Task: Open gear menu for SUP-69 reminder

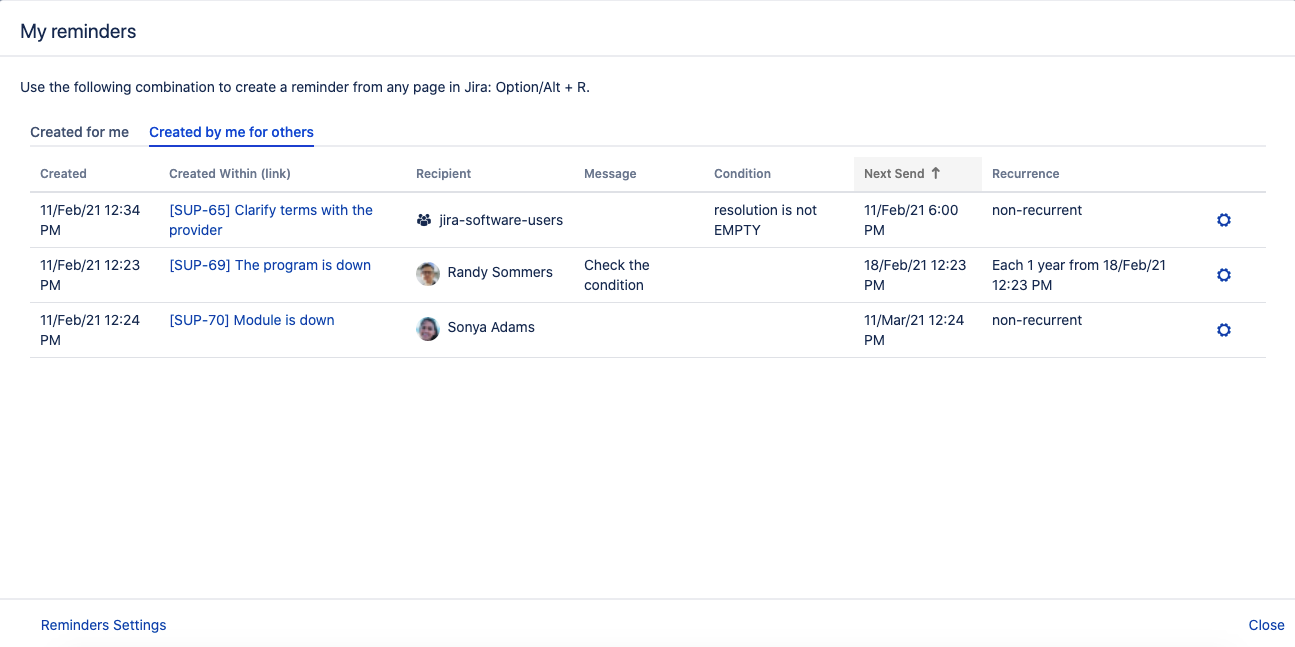Action: click(1223, 275)
